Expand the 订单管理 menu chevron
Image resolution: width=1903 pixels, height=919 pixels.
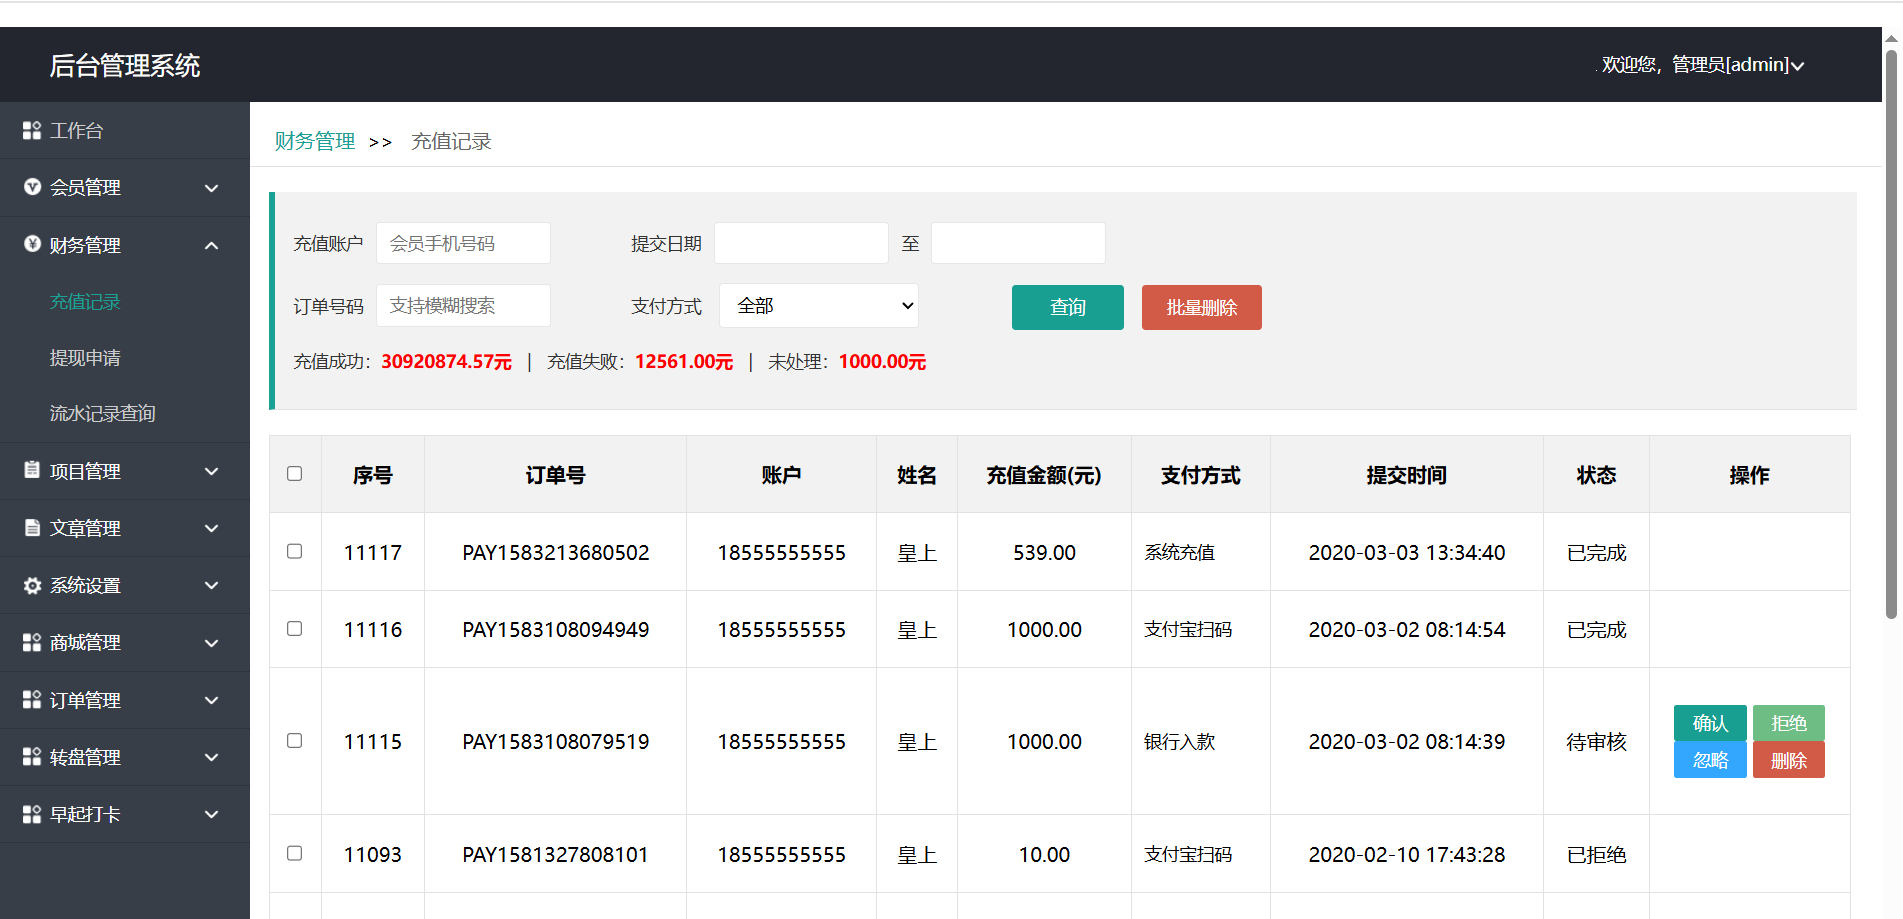click(x=211, y=700)
